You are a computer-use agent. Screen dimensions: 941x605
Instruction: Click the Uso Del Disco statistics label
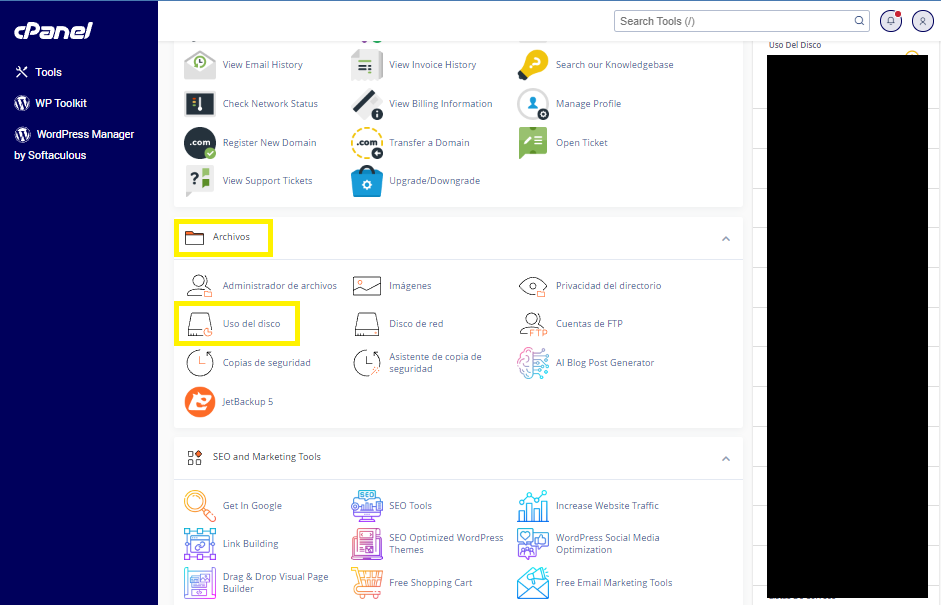pyautogui.click(x=795, y=45)
